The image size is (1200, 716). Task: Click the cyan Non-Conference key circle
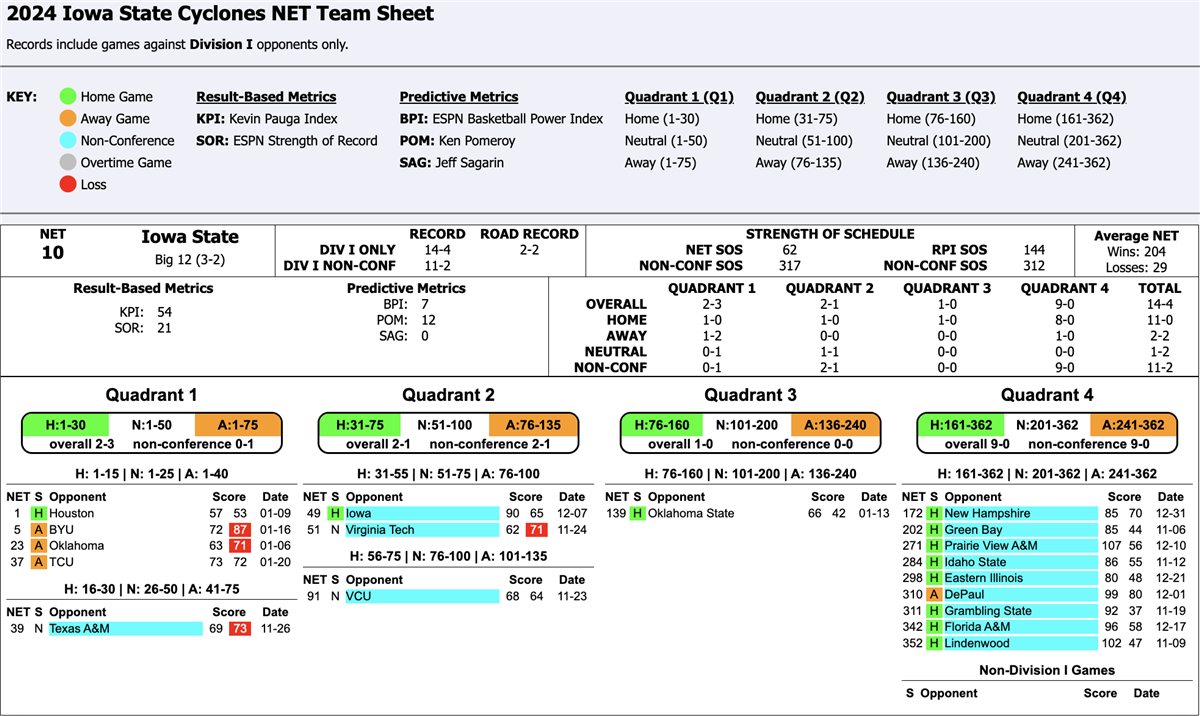click(67, 141)
